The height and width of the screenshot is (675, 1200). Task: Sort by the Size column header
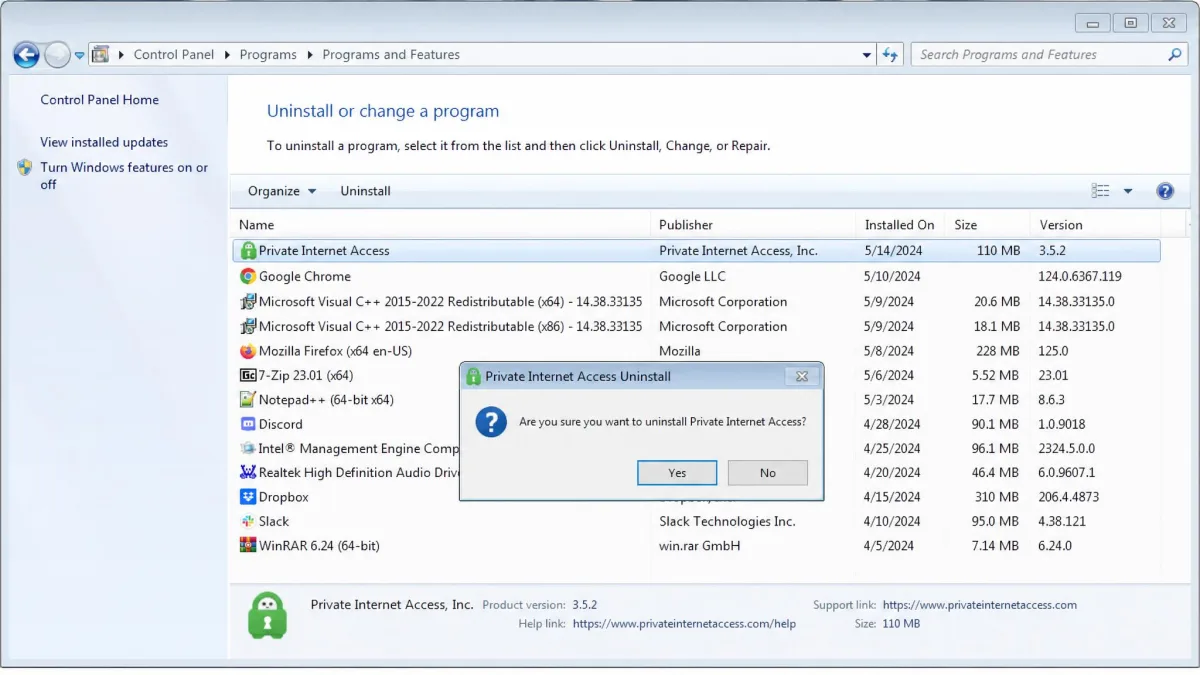(x=988, y=225)
